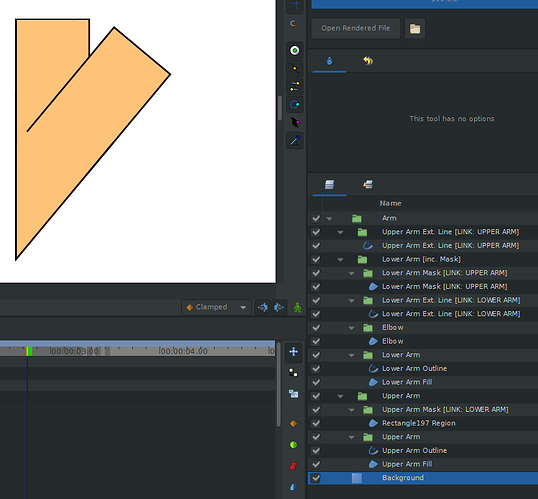This screenshot has width=538, height=499.
Task: Toggle vertex handles with the orange dot icon
Action: coord(294,69)
